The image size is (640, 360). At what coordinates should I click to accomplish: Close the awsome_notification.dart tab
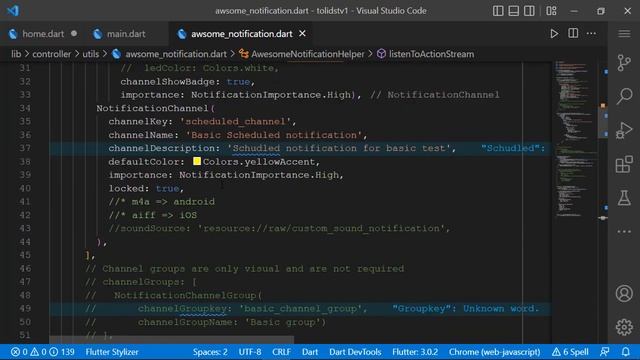coord(302,33)
